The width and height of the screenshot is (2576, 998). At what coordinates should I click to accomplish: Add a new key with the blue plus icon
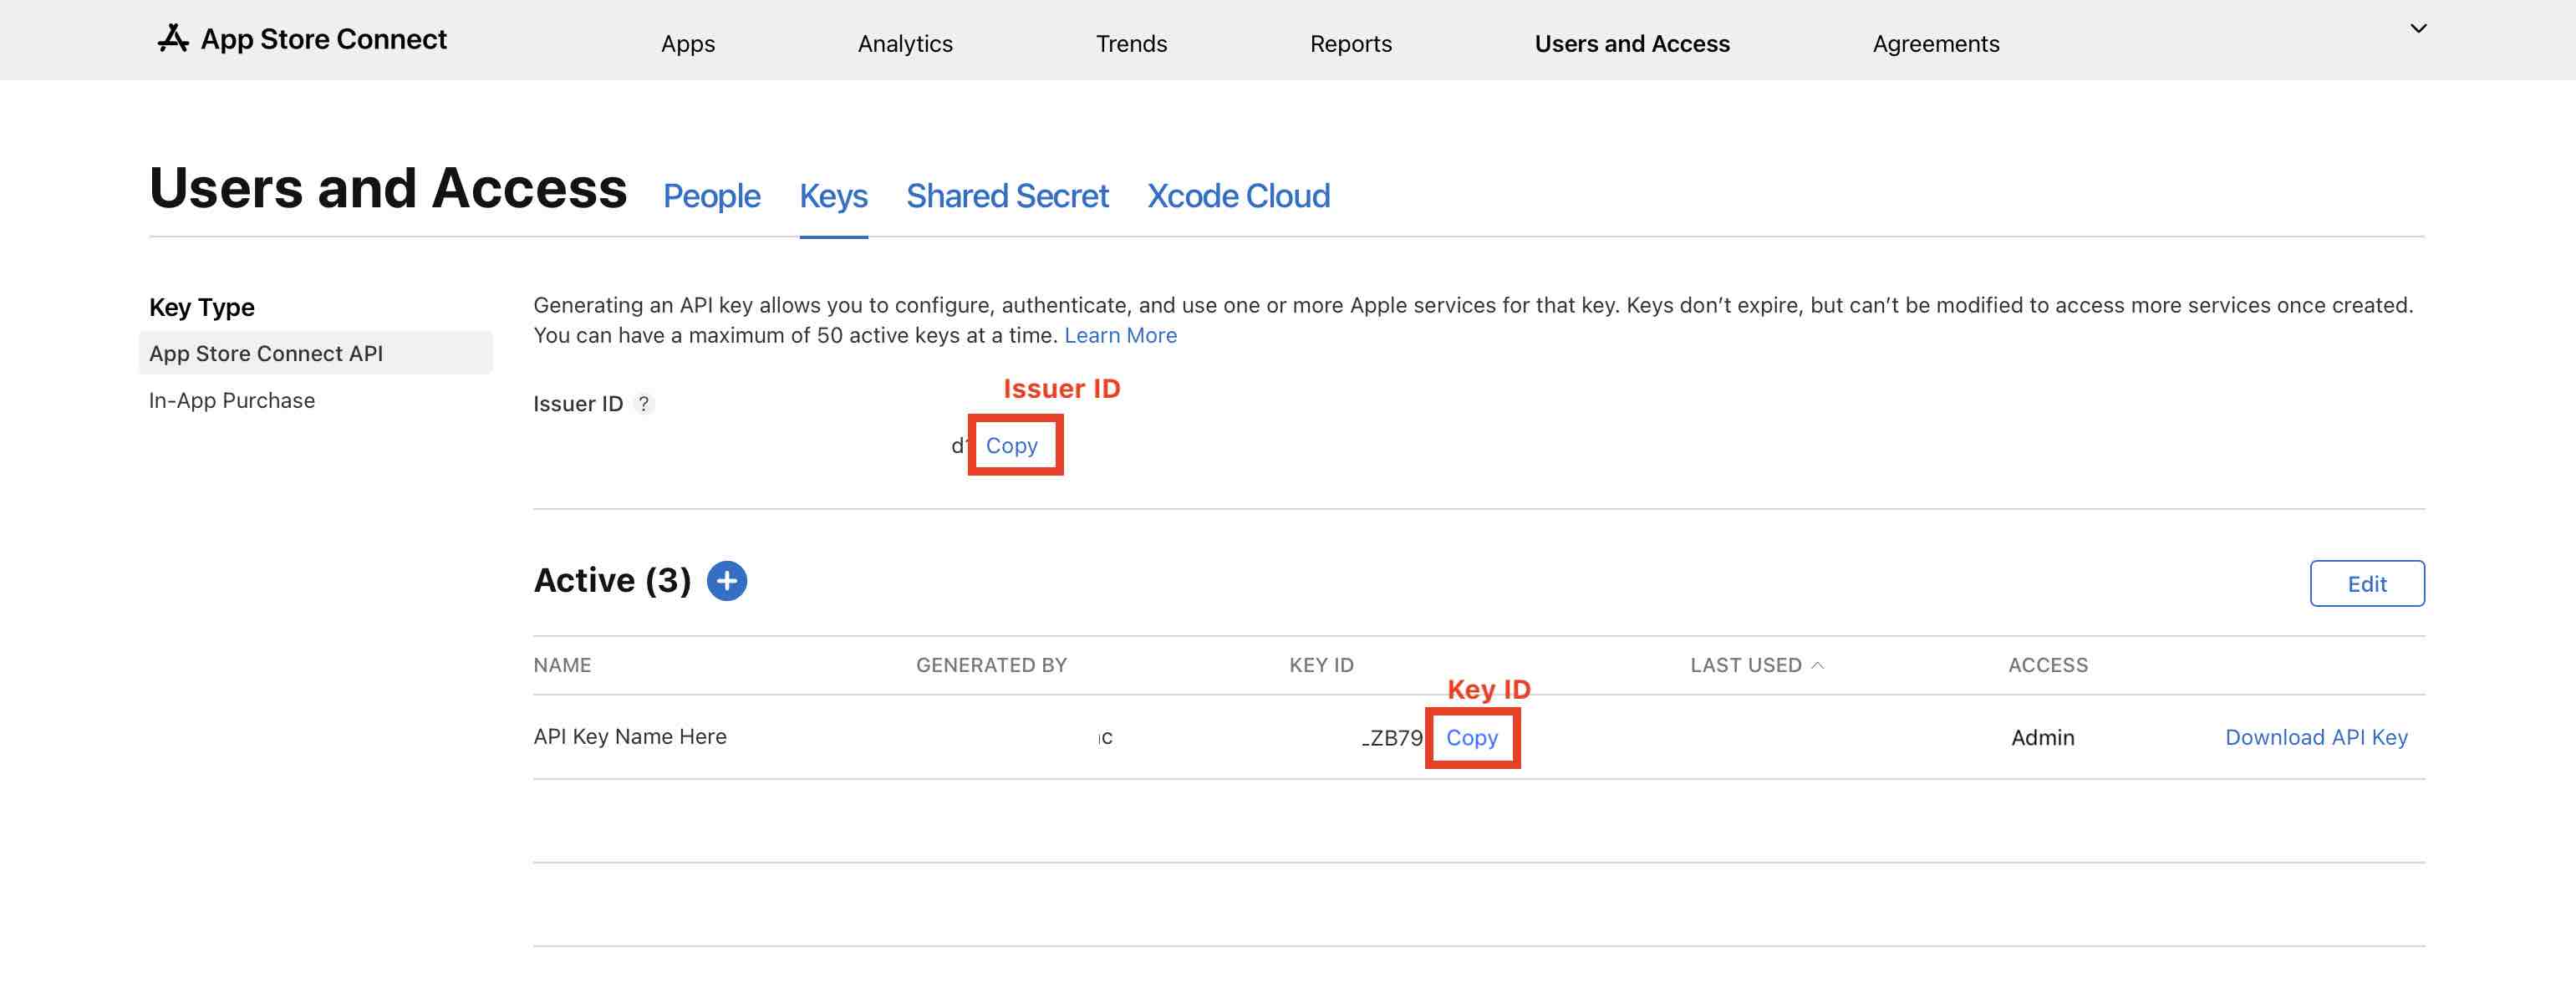[727, 581]
